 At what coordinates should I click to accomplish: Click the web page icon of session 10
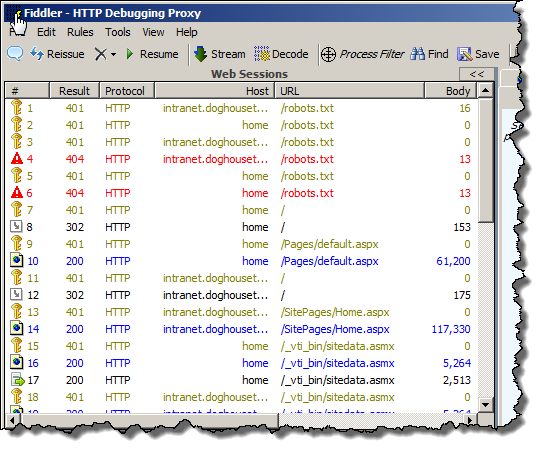[x=16, y=260]
